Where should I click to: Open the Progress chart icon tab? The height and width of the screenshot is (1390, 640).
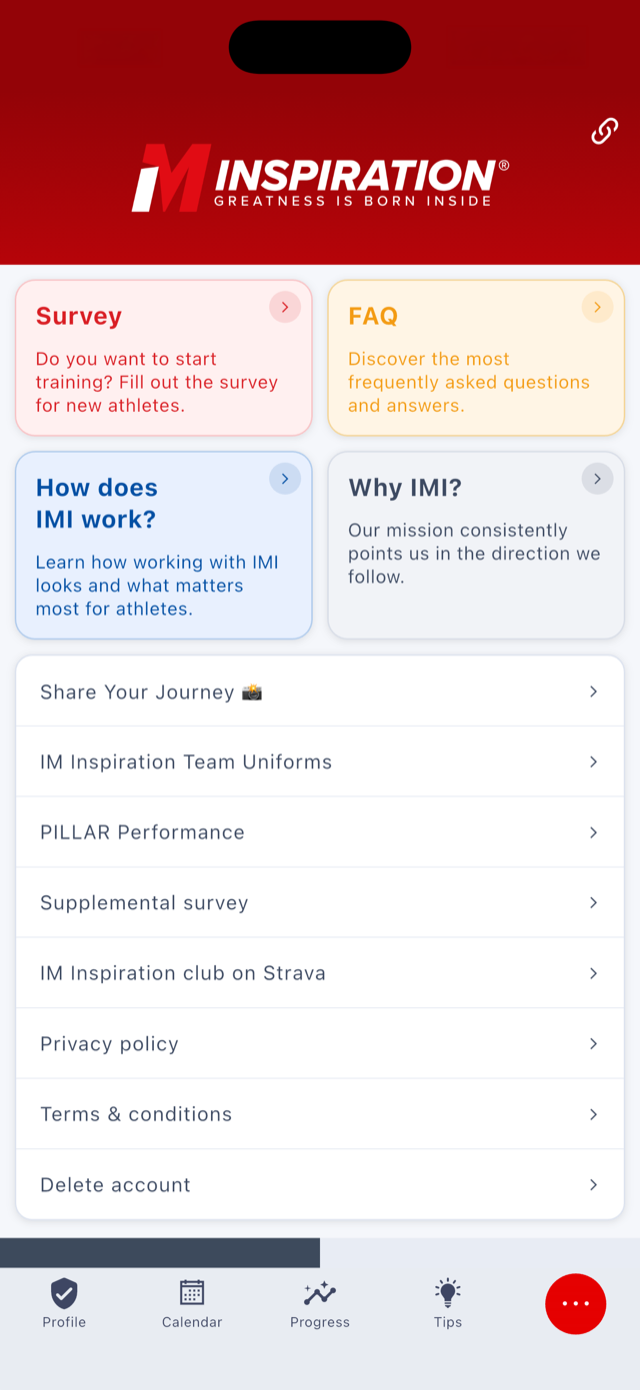pyautogui.click(x=320, y=1294)
